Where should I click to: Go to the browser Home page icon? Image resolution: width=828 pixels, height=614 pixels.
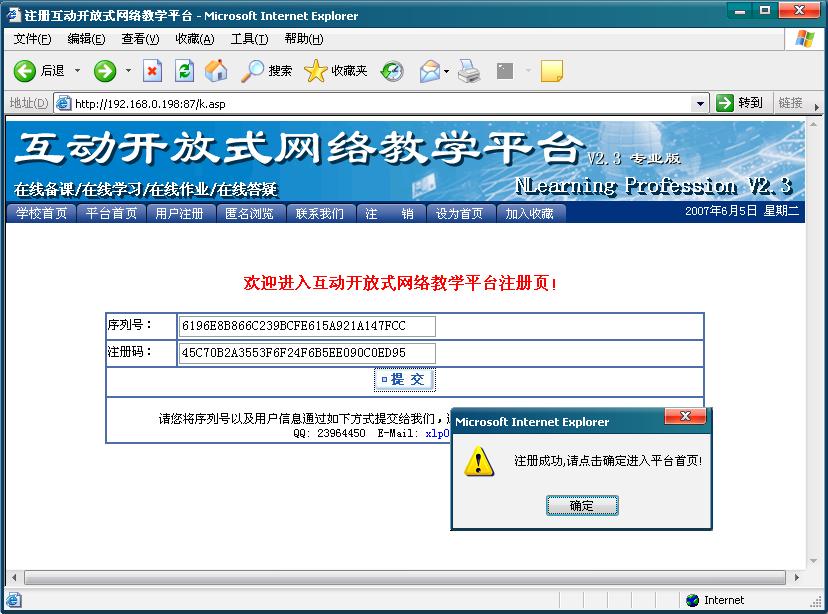point(216,71)
